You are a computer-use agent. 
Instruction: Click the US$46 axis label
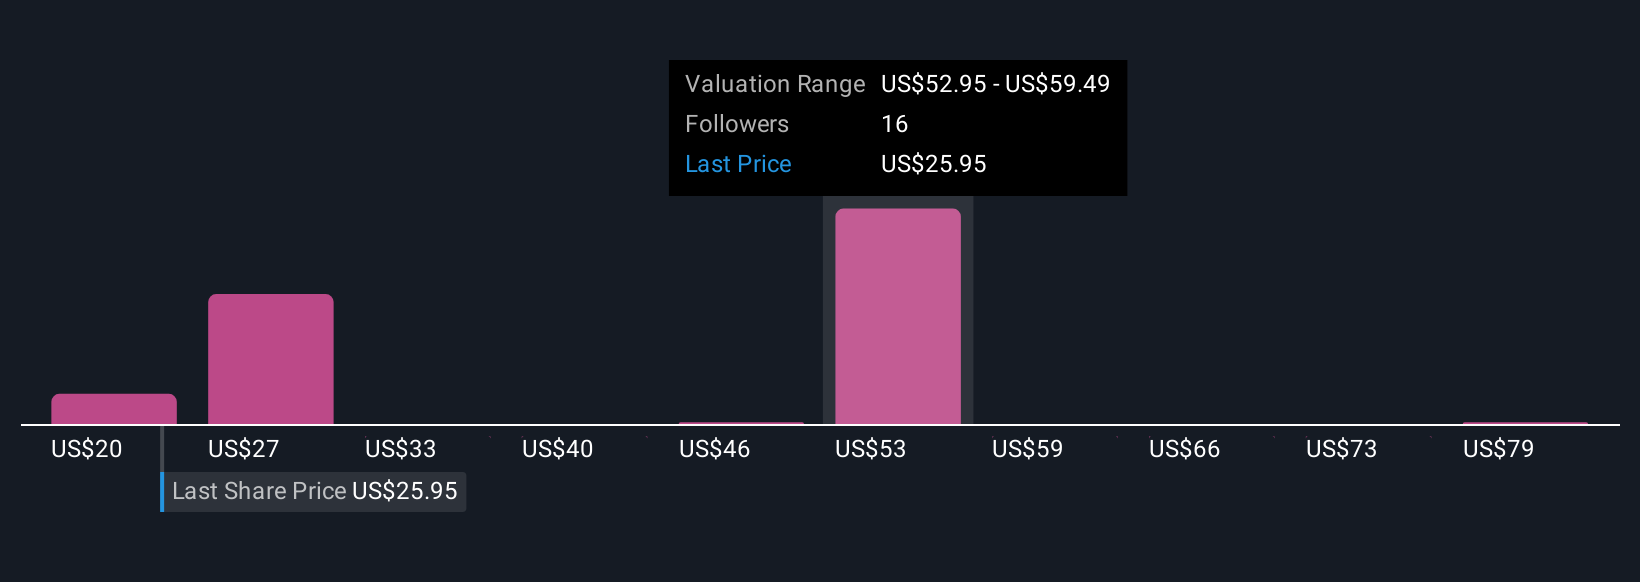(715, 449)
